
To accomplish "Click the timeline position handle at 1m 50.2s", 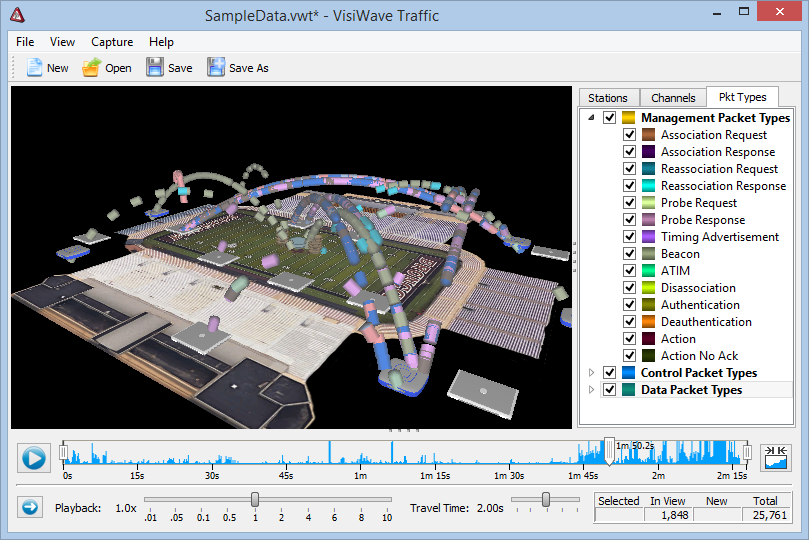I will point(609,452).
